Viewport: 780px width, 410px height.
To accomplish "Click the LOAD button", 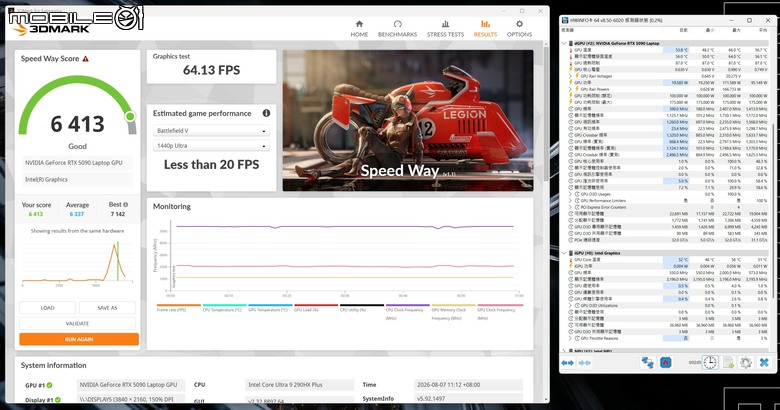I will [x=47, y=308].
